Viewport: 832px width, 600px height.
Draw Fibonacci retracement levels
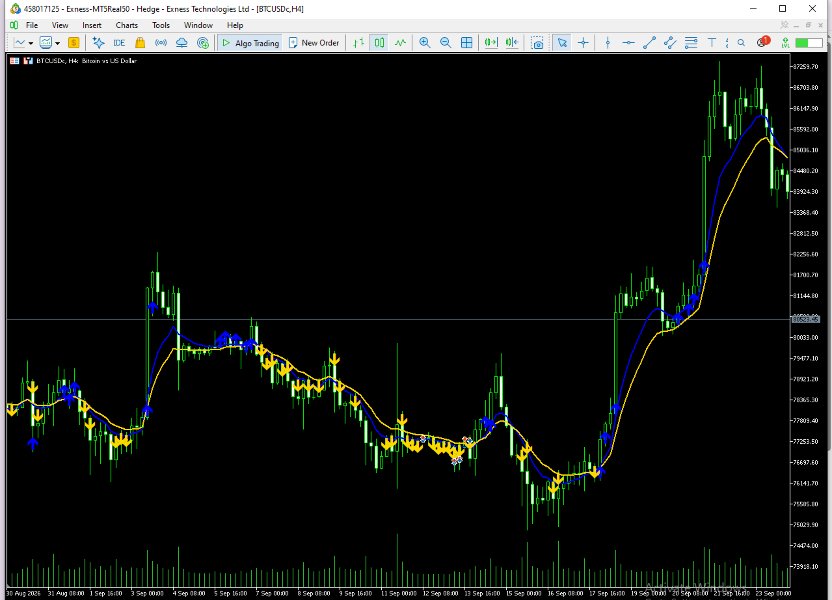(x=691, y=42)
